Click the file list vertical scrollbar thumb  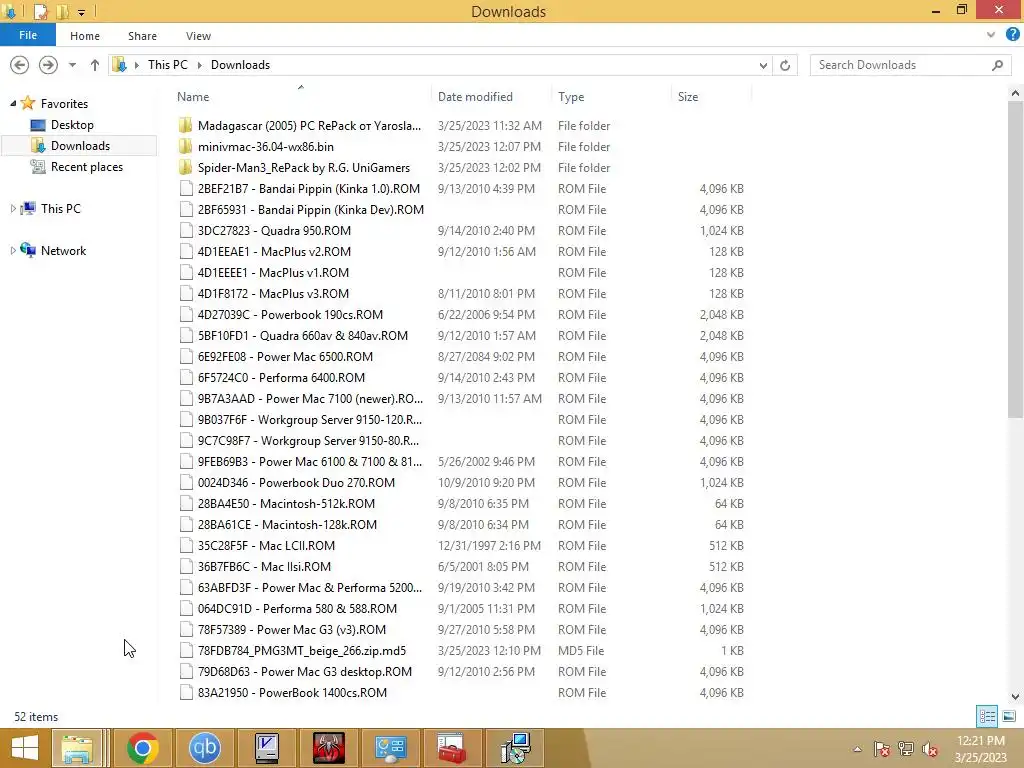(1015, 259)
